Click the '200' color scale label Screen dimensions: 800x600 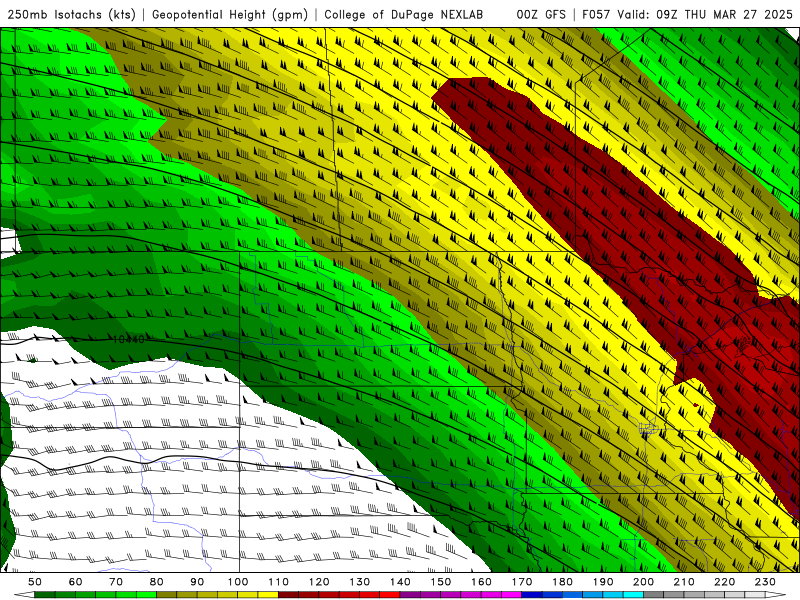tap(643, 582)
